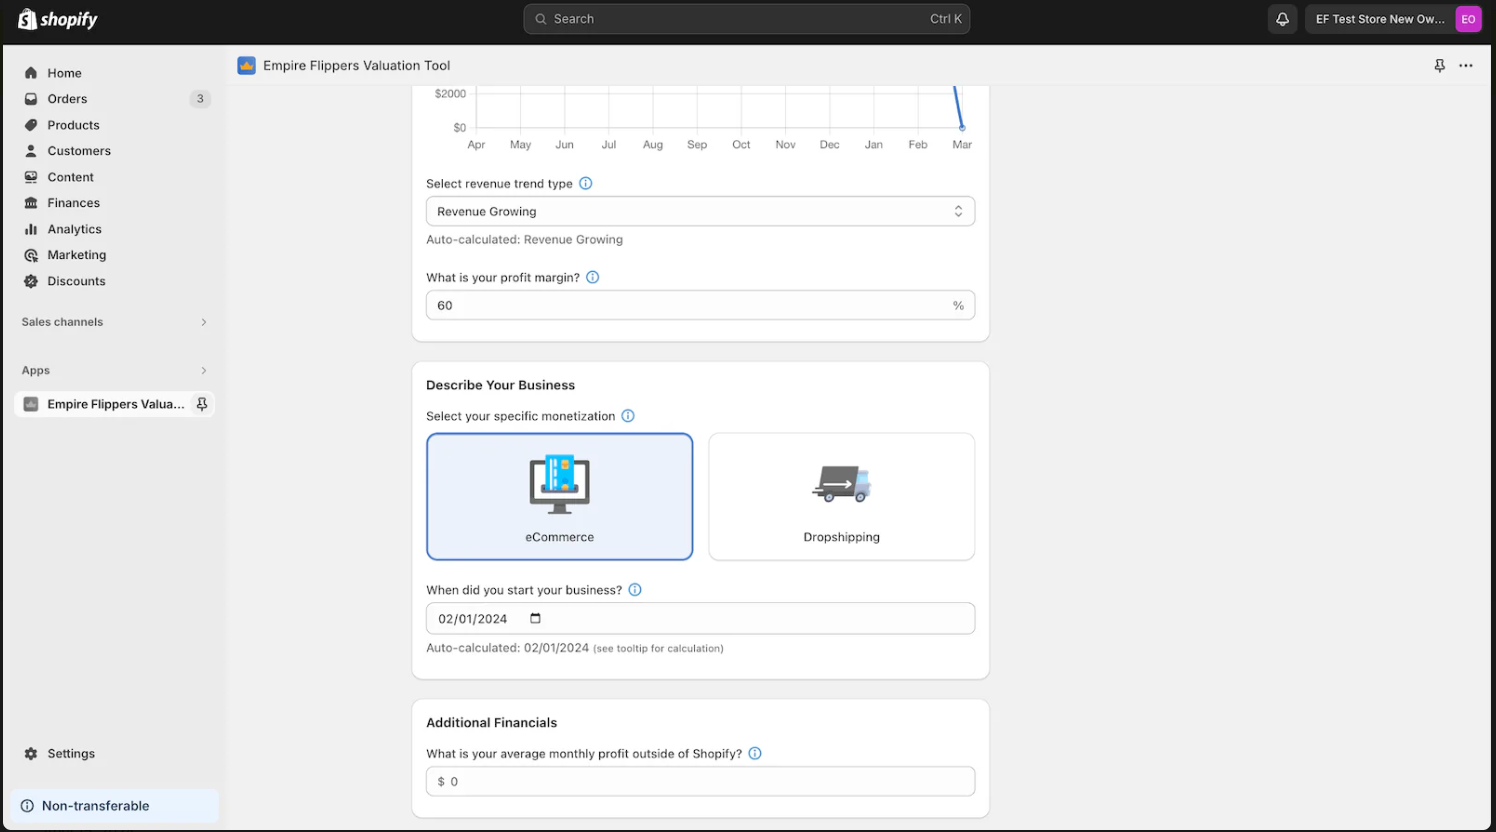This screenshot has height=832, width=1496.
Task: Open Customers page
Action: 79,151
